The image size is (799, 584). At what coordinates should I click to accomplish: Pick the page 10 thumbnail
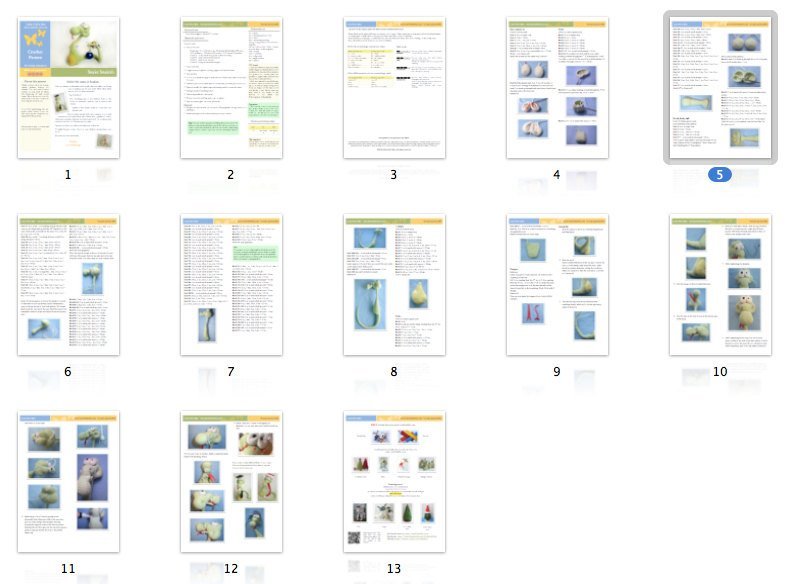[720, 285]
